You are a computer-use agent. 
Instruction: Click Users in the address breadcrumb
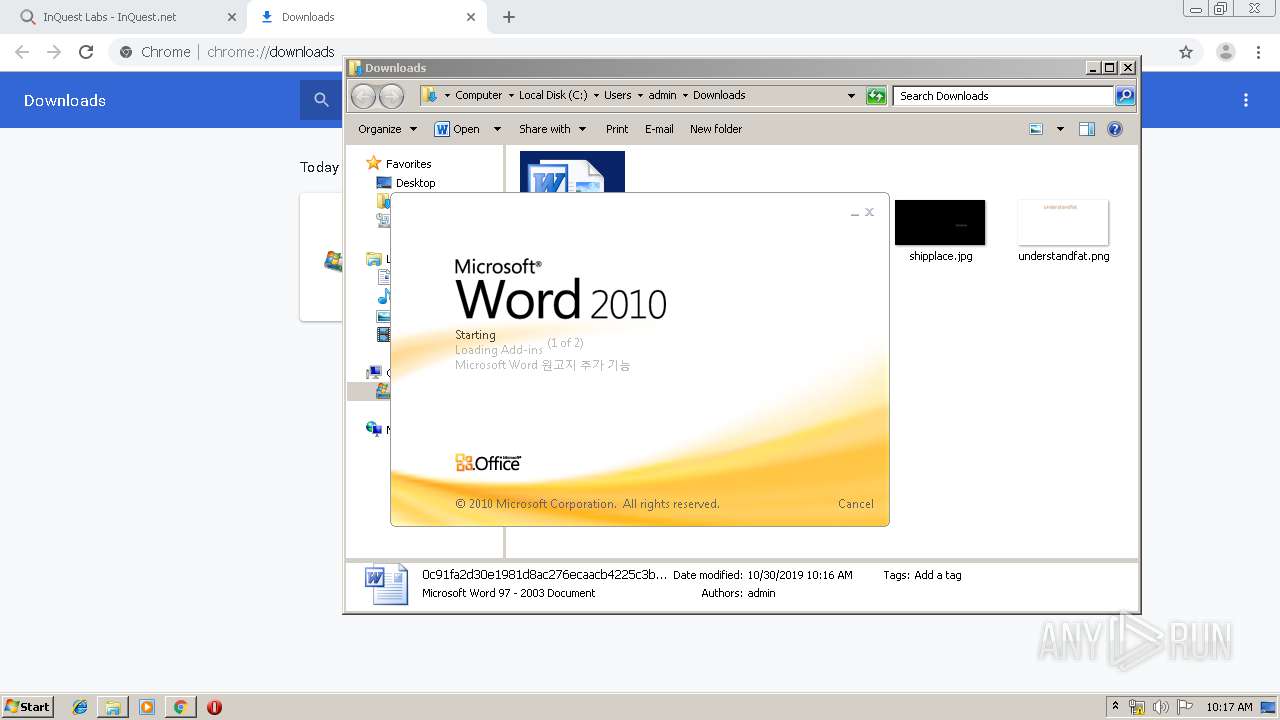coord(617,96)
